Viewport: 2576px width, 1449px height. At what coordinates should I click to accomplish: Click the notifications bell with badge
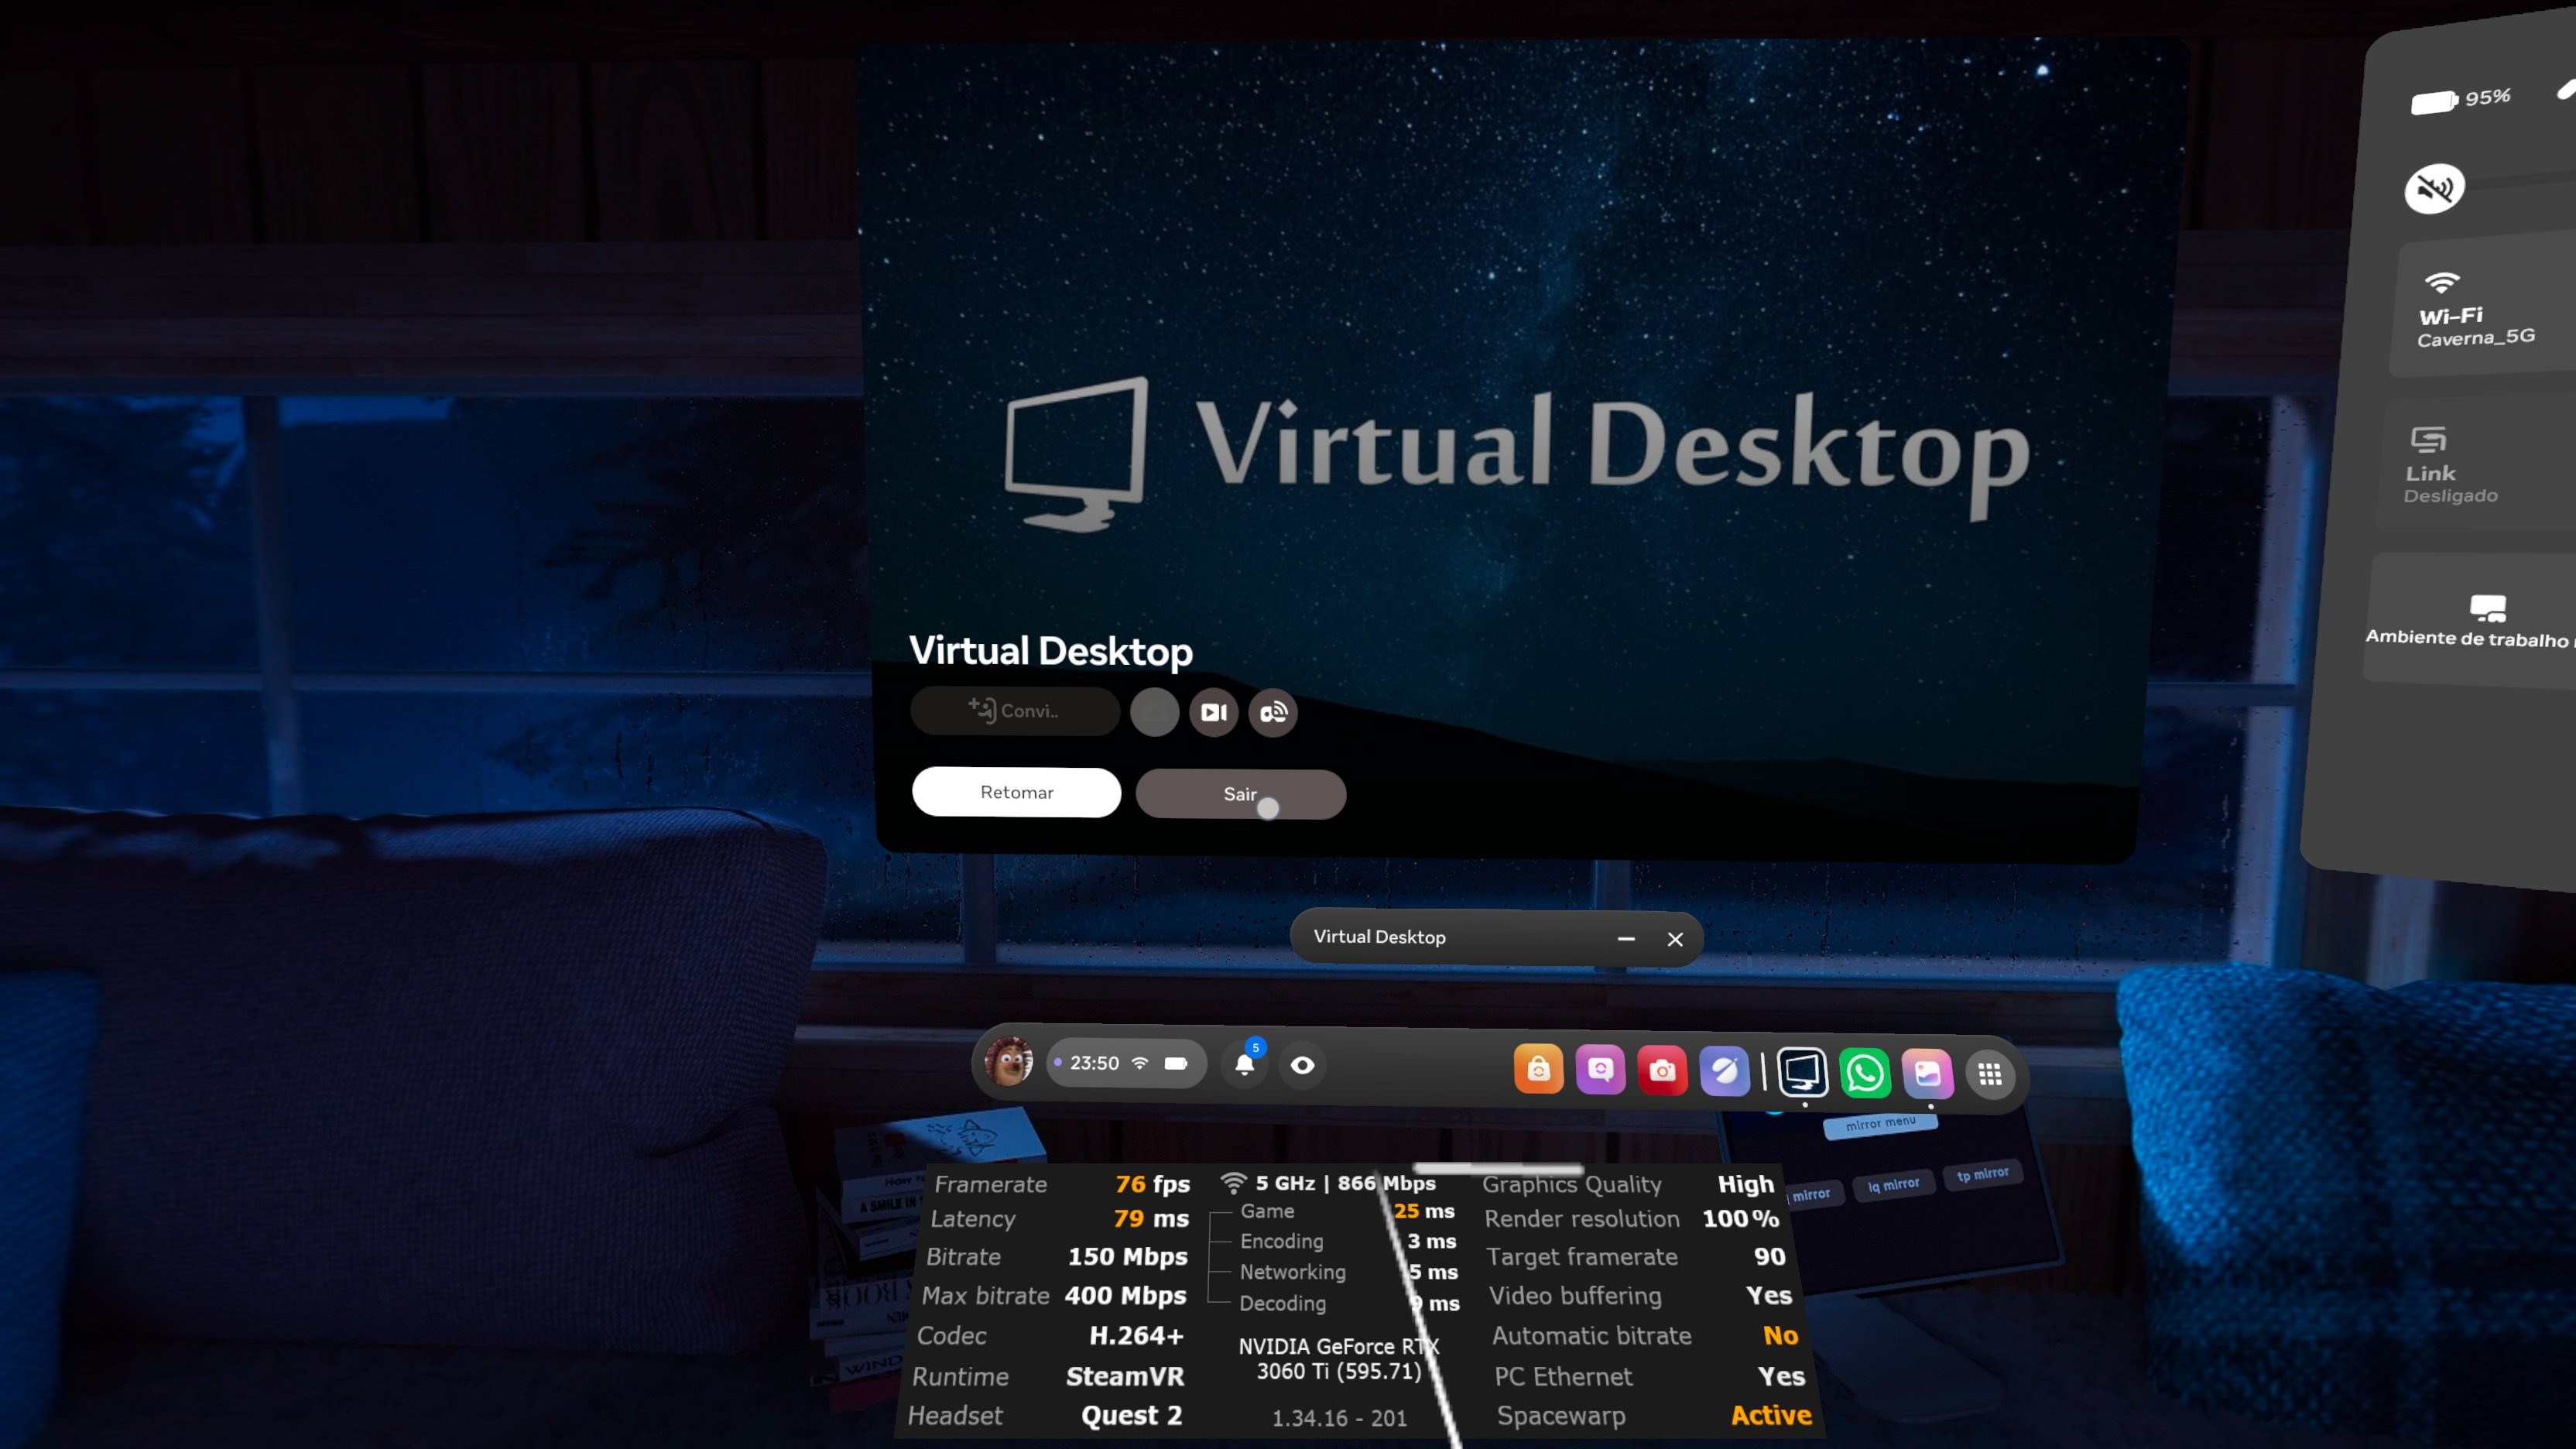tap(1244, 1064)
